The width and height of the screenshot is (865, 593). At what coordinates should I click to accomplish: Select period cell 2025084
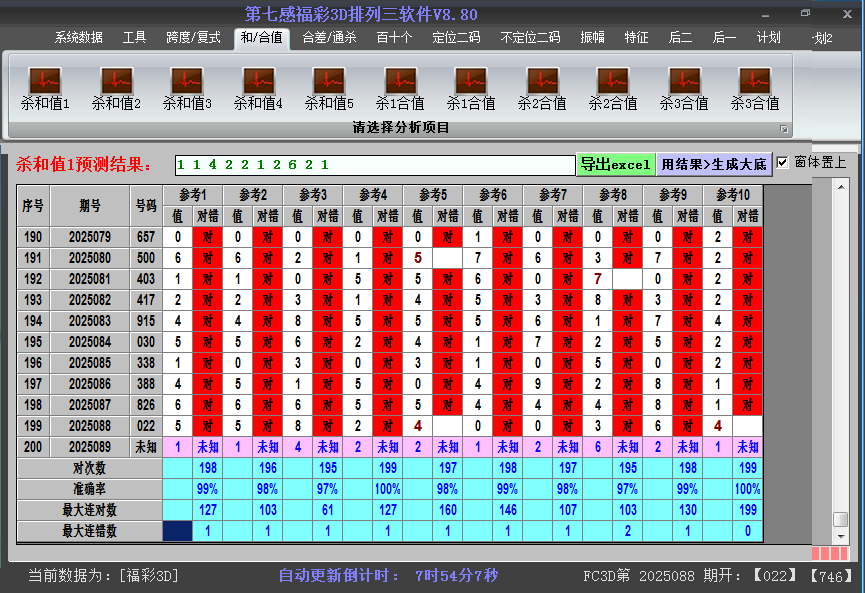click(x=90, y=342)
